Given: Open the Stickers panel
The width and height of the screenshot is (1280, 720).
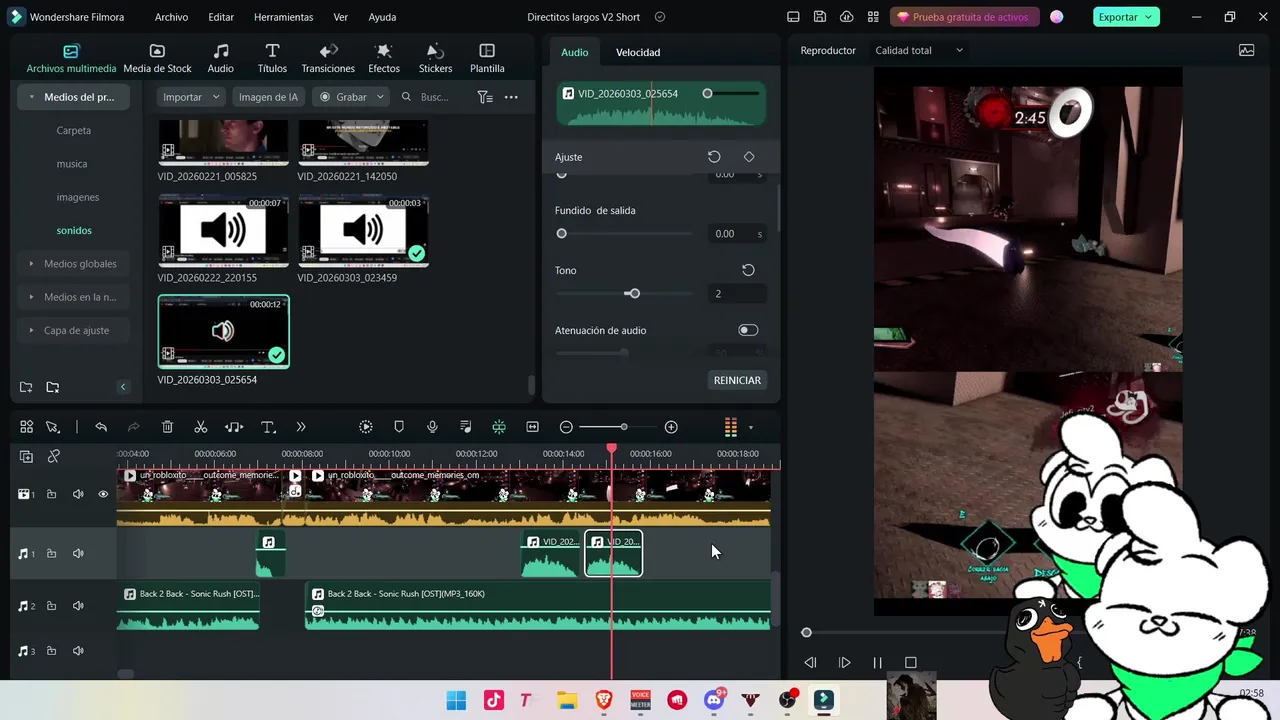Looking at the screenshot, I should click(x=435, y=59).
